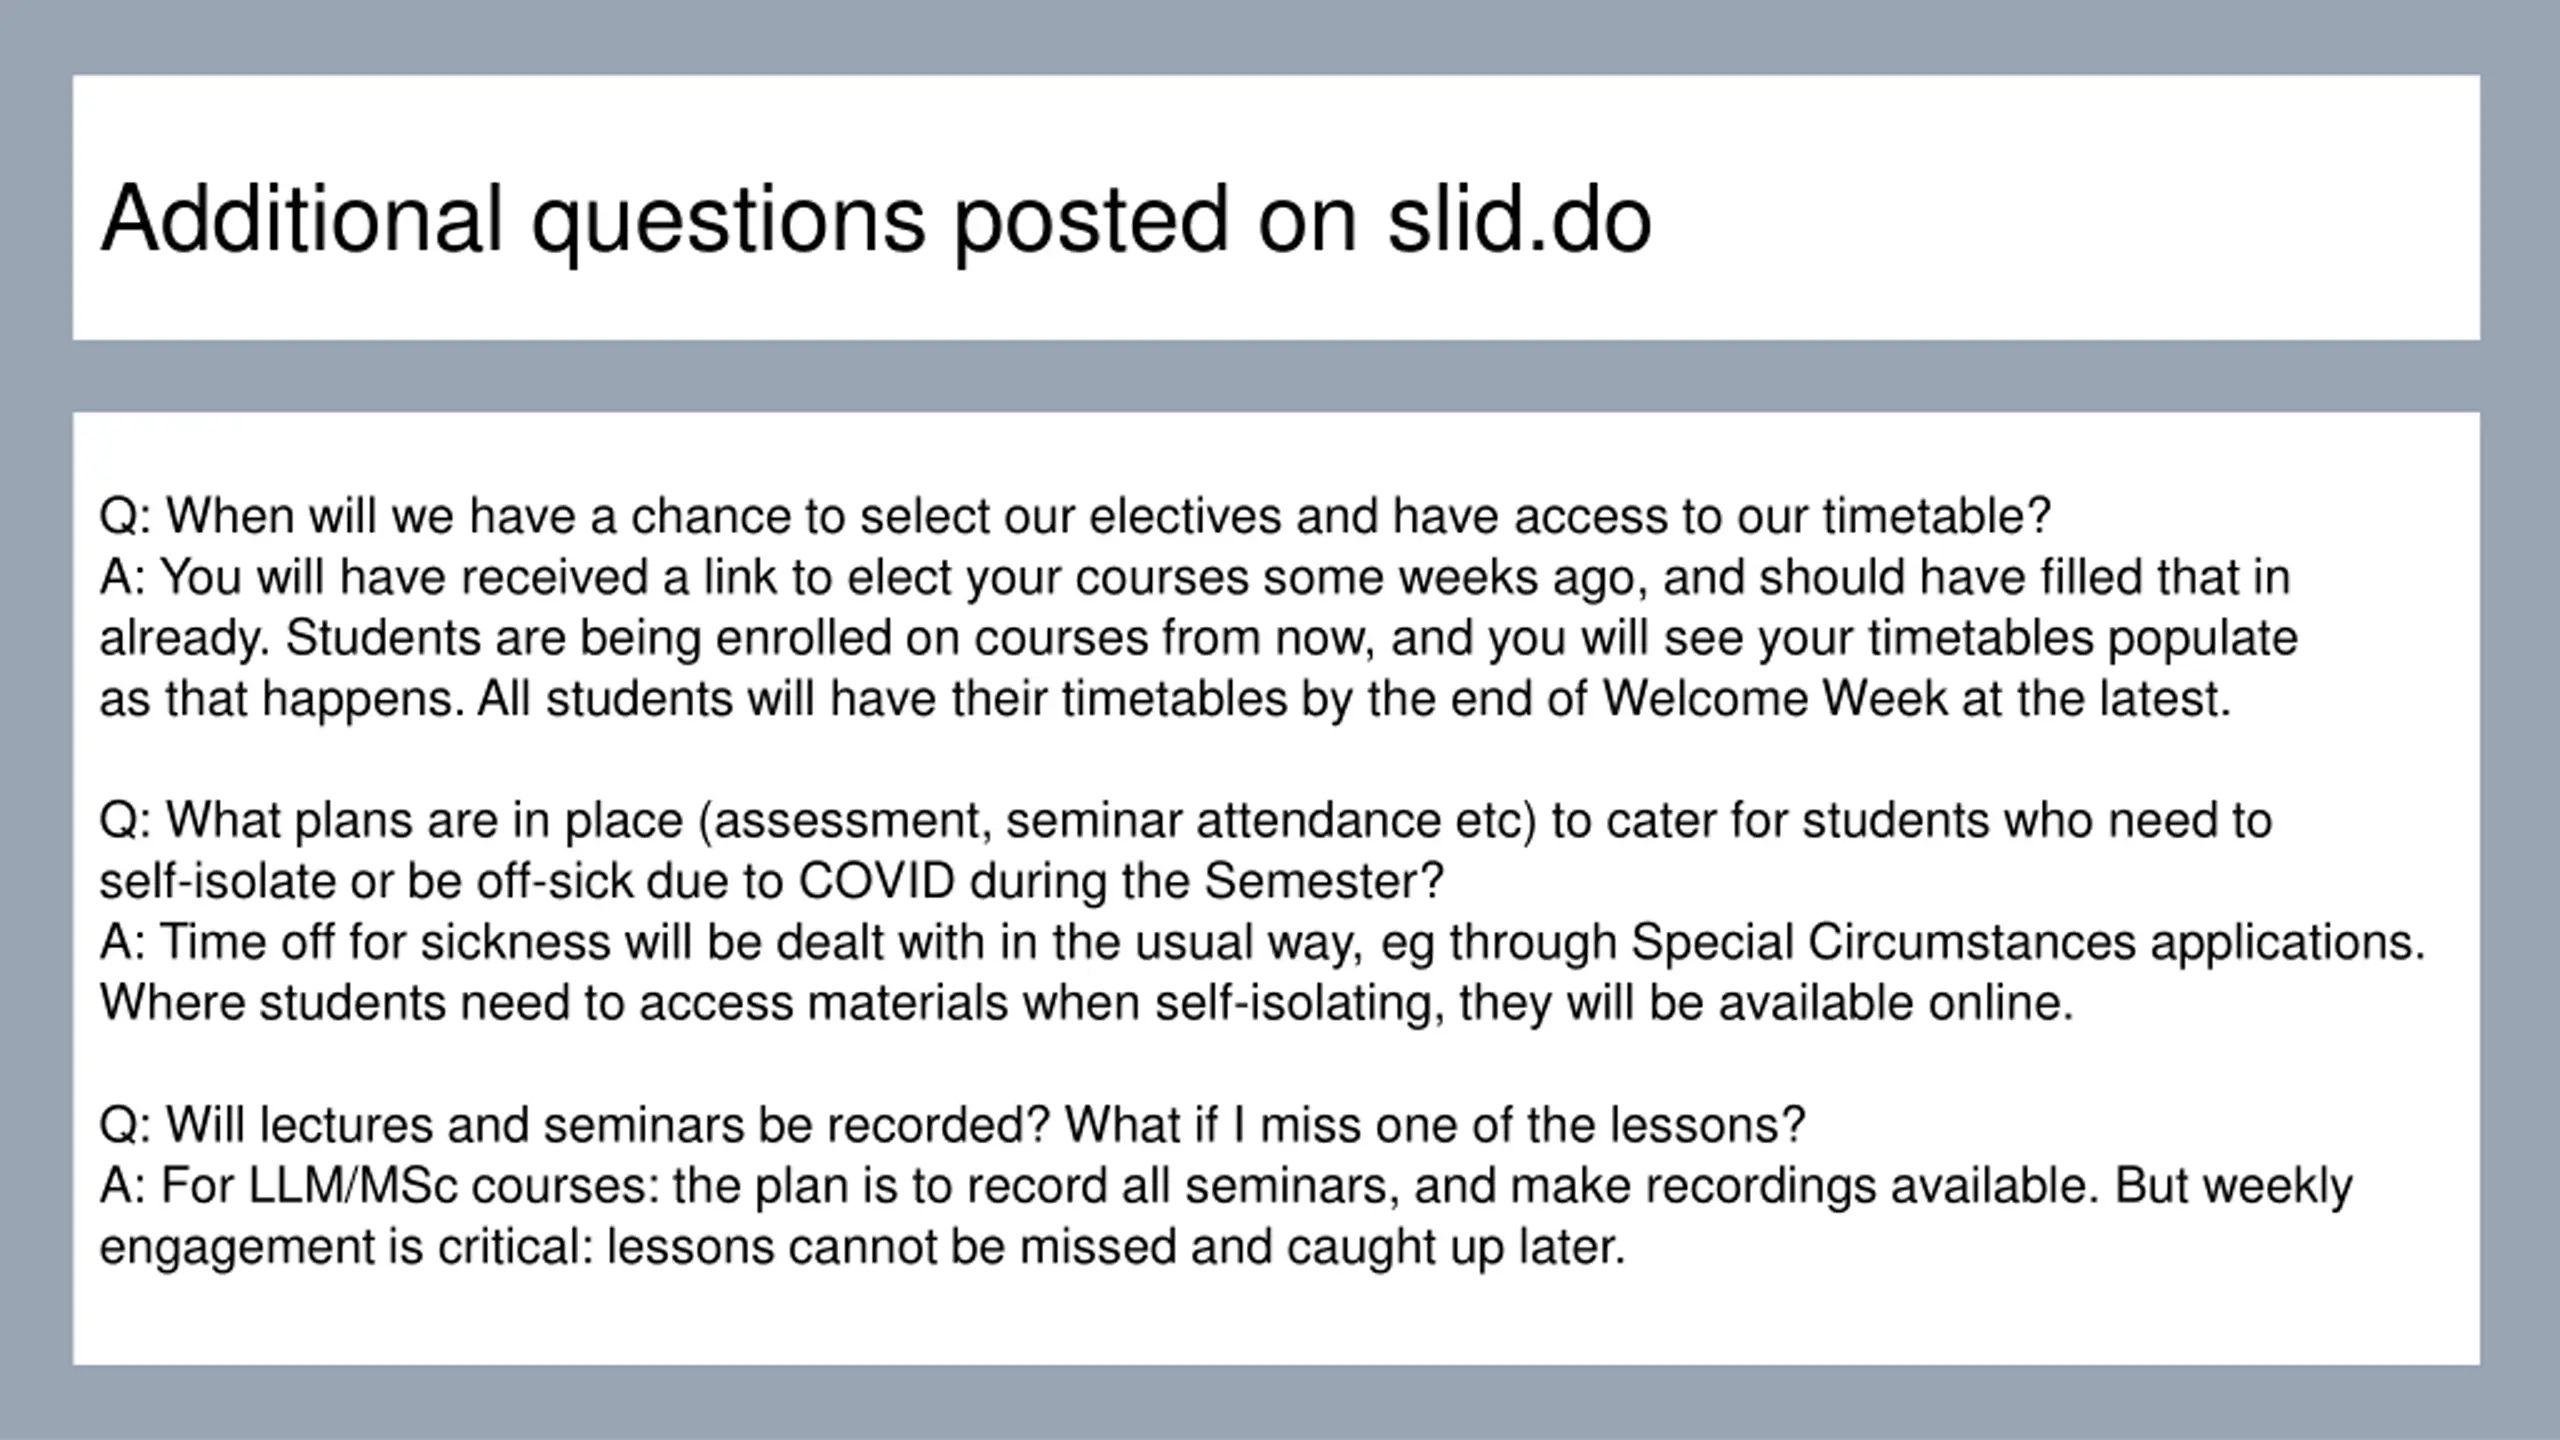Viewport: 2560px width, 1440px height.
Task: Click the answer line mentioning link to elect courses
Action: tap(1195, 578)
